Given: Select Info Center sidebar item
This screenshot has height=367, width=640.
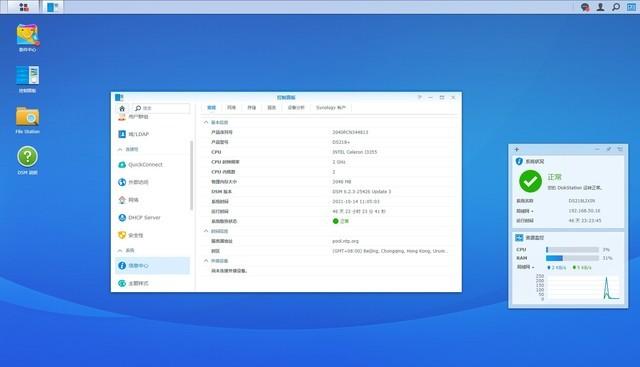Looking at the screenshot, I should click(152, 265).
